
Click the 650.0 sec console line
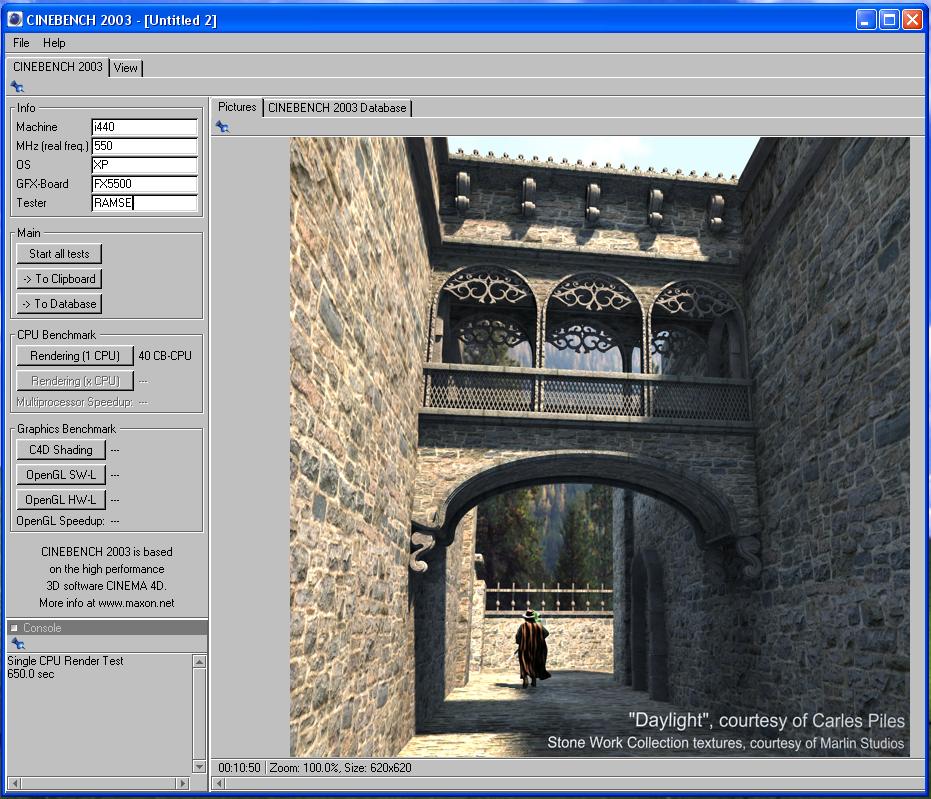[31, 674]
